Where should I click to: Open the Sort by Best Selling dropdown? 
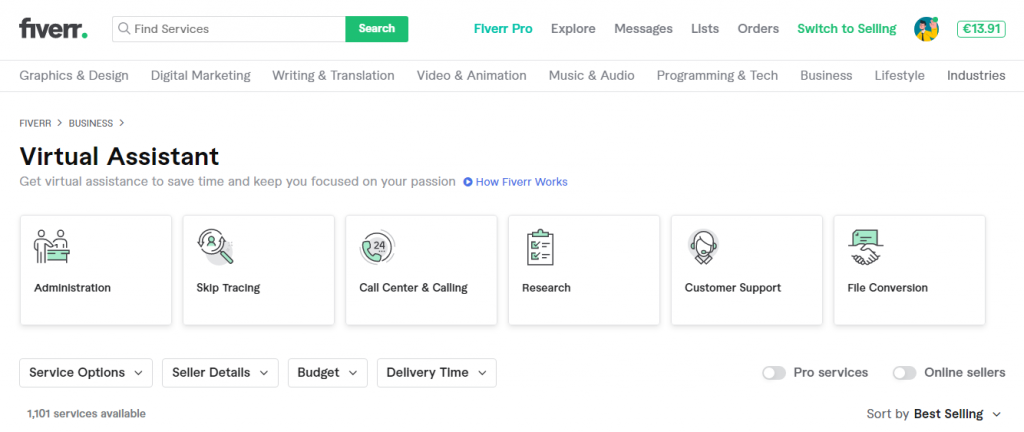(x=934, y=414)
